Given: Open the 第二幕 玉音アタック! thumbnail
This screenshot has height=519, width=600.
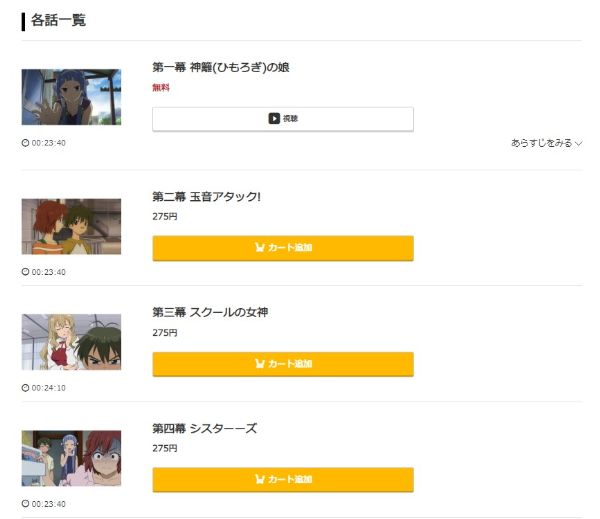Looking at the screenshot, I should point(71,226).
